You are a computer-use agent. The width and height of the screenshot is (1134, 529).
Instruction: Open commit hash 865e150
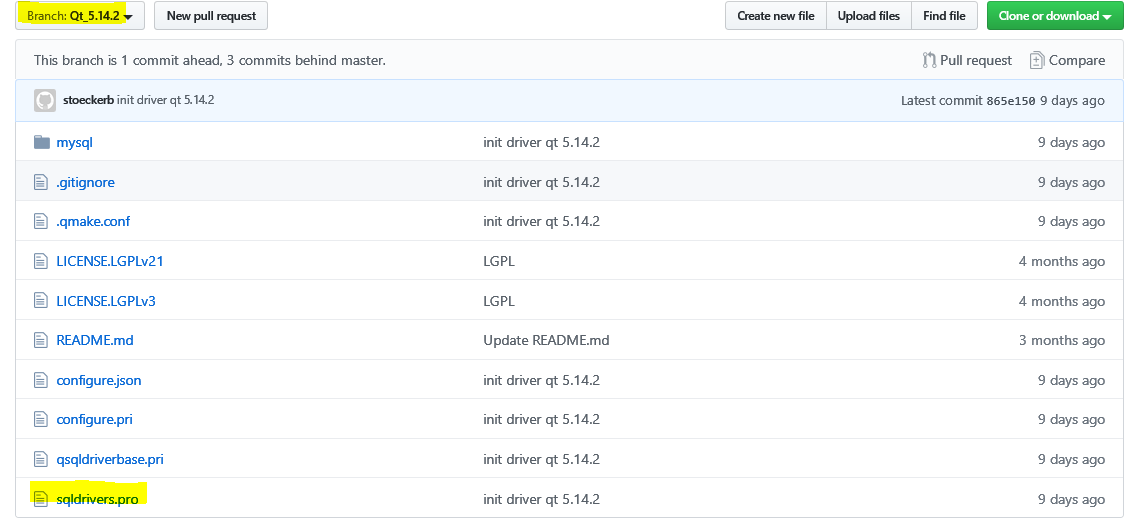[x=1010, y=101]
